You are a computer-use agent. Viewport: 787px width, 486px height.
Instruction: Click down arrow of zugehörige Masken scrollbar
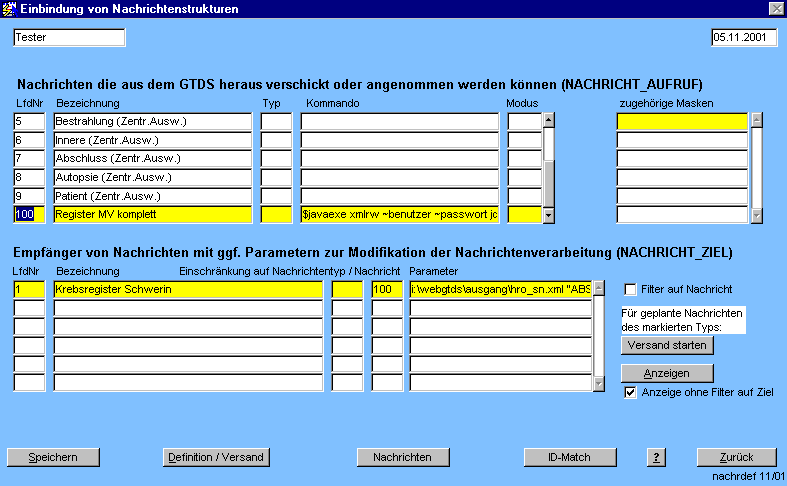click(757, 215)
